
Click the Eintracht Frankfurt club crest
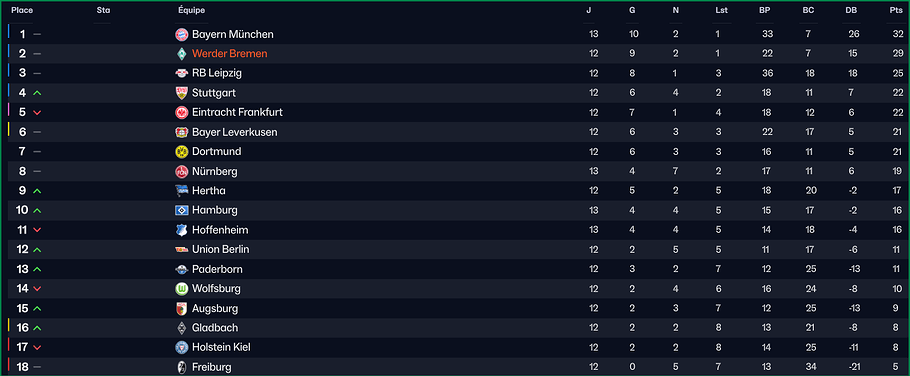coord(182,113)
